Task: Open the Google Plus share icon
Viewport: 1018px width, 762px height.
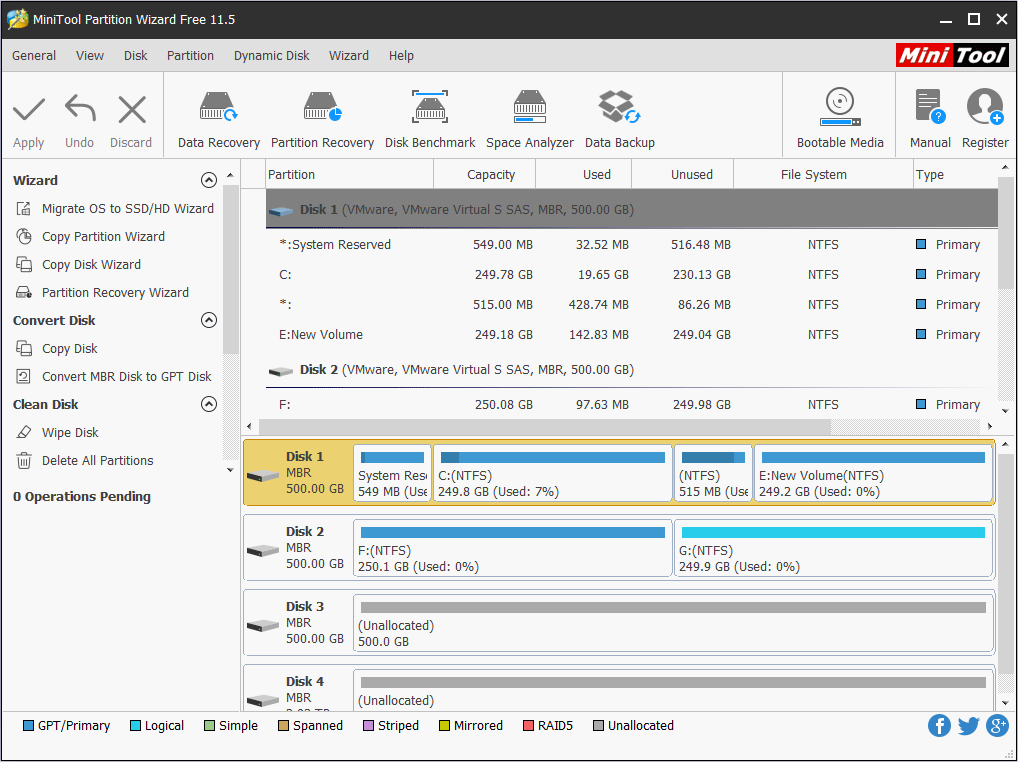Action: point(997,726)
